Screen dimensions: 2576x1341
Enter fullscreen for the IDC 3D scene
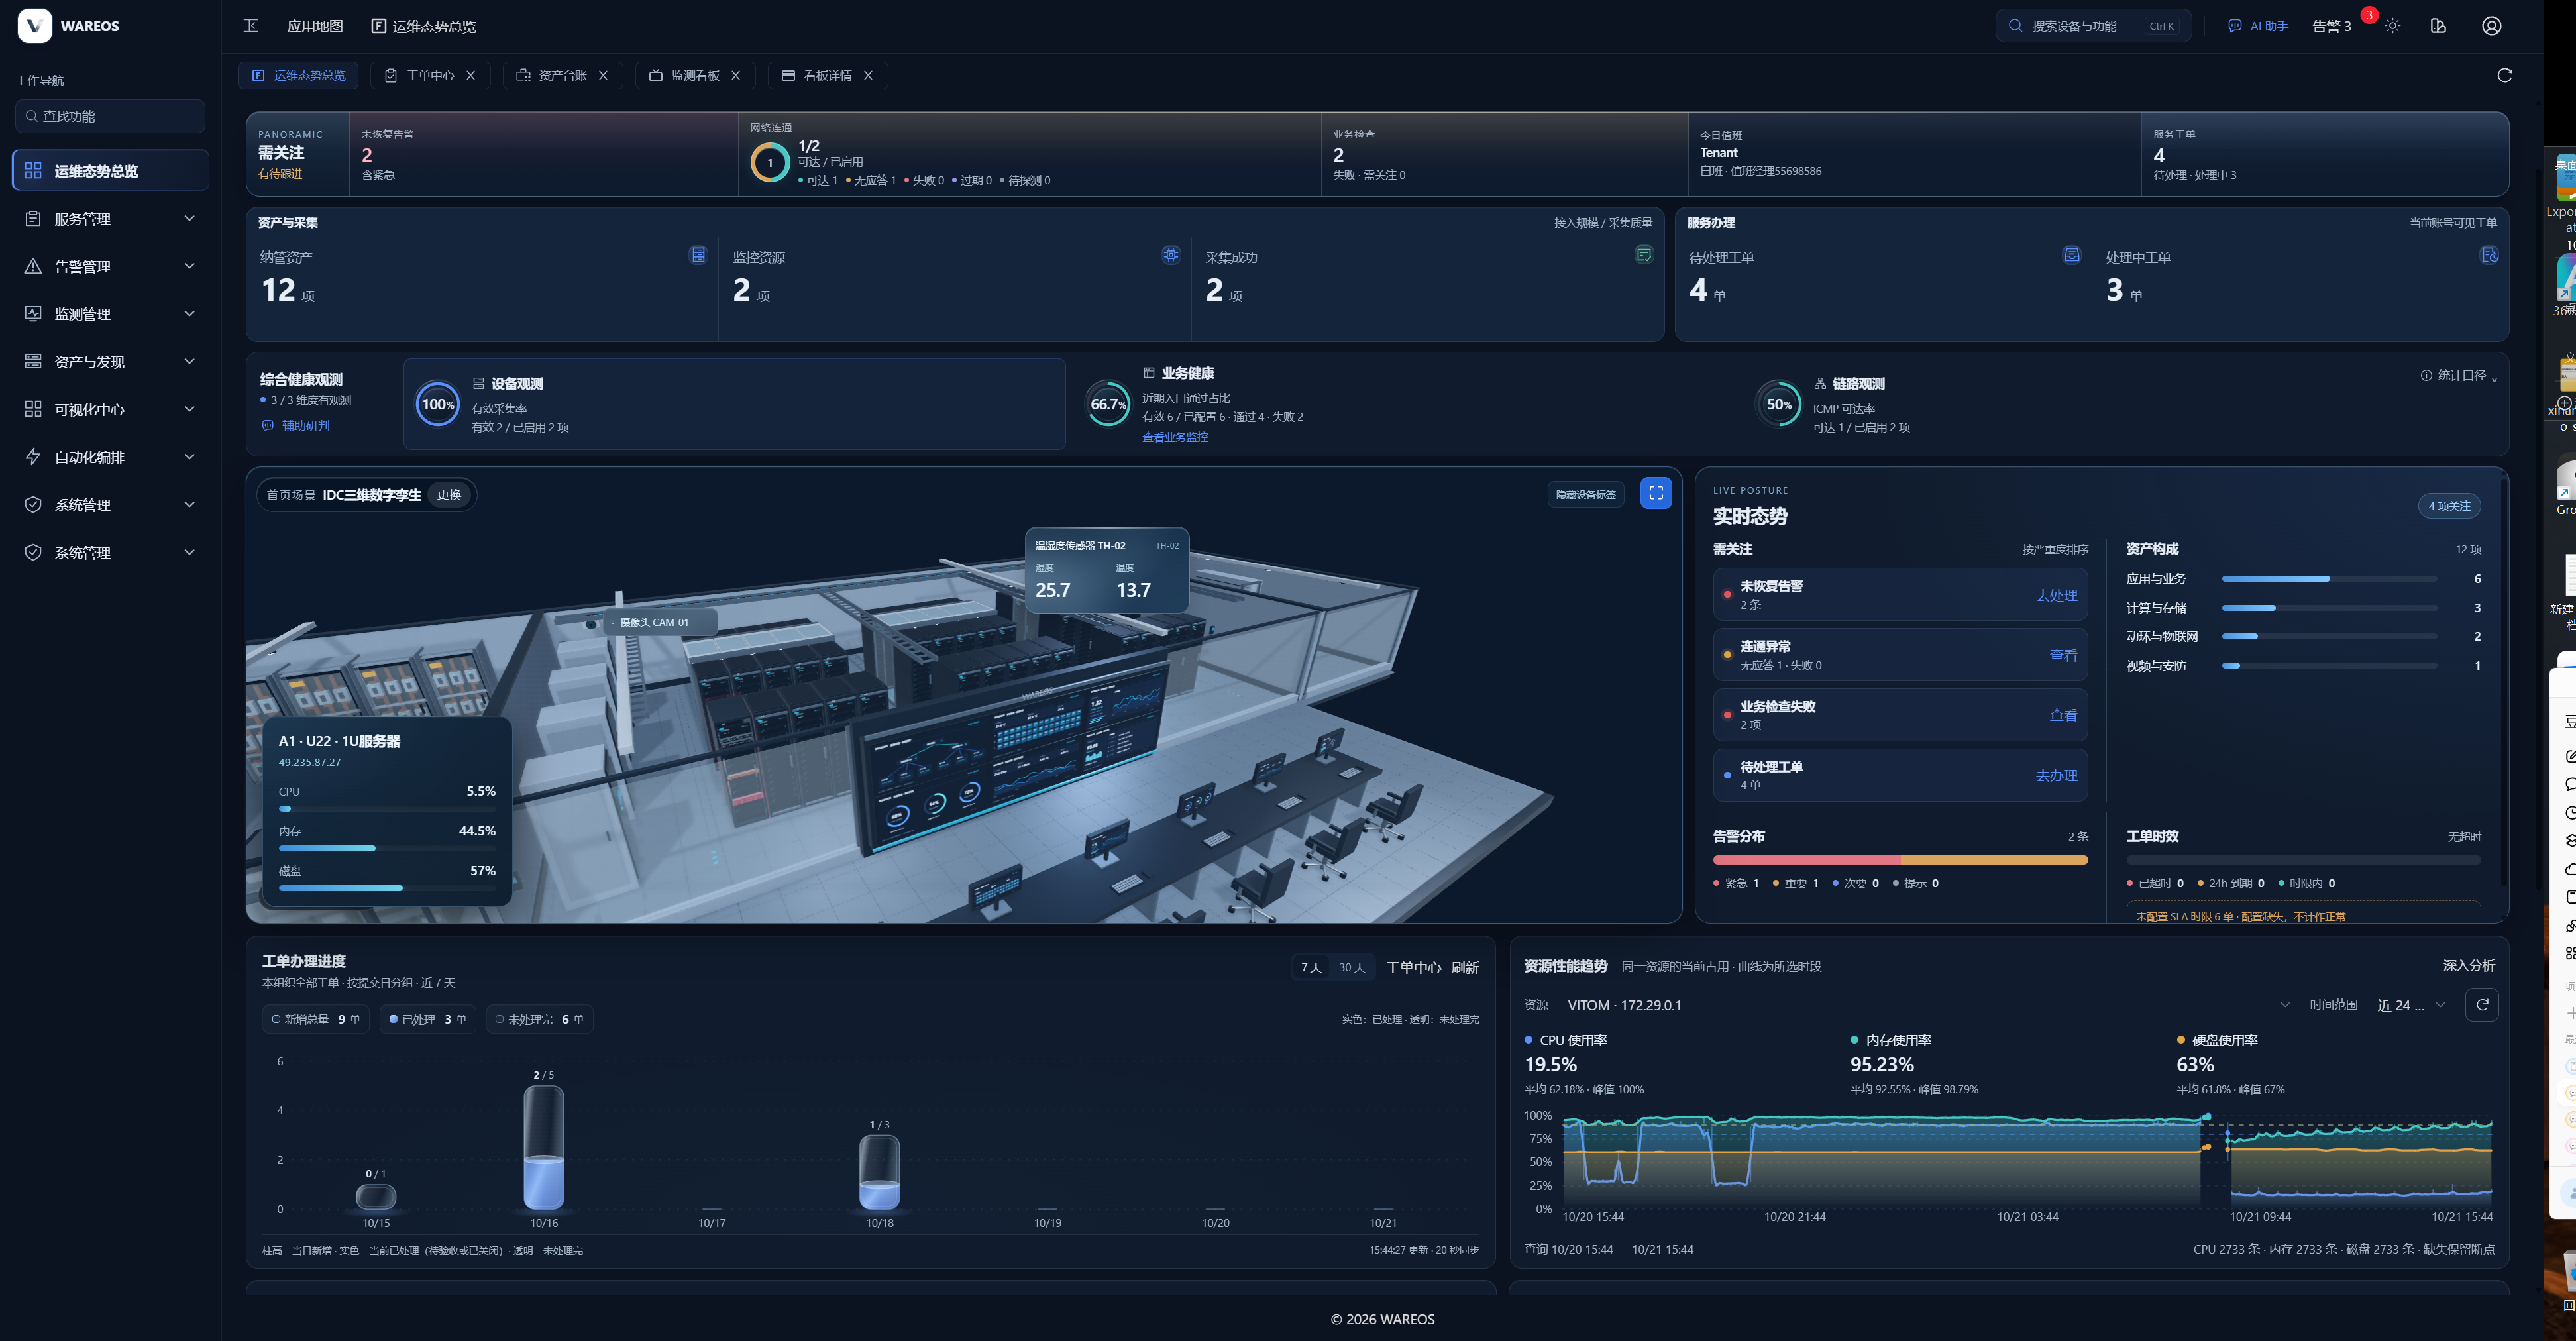[x=1655, y=493]
